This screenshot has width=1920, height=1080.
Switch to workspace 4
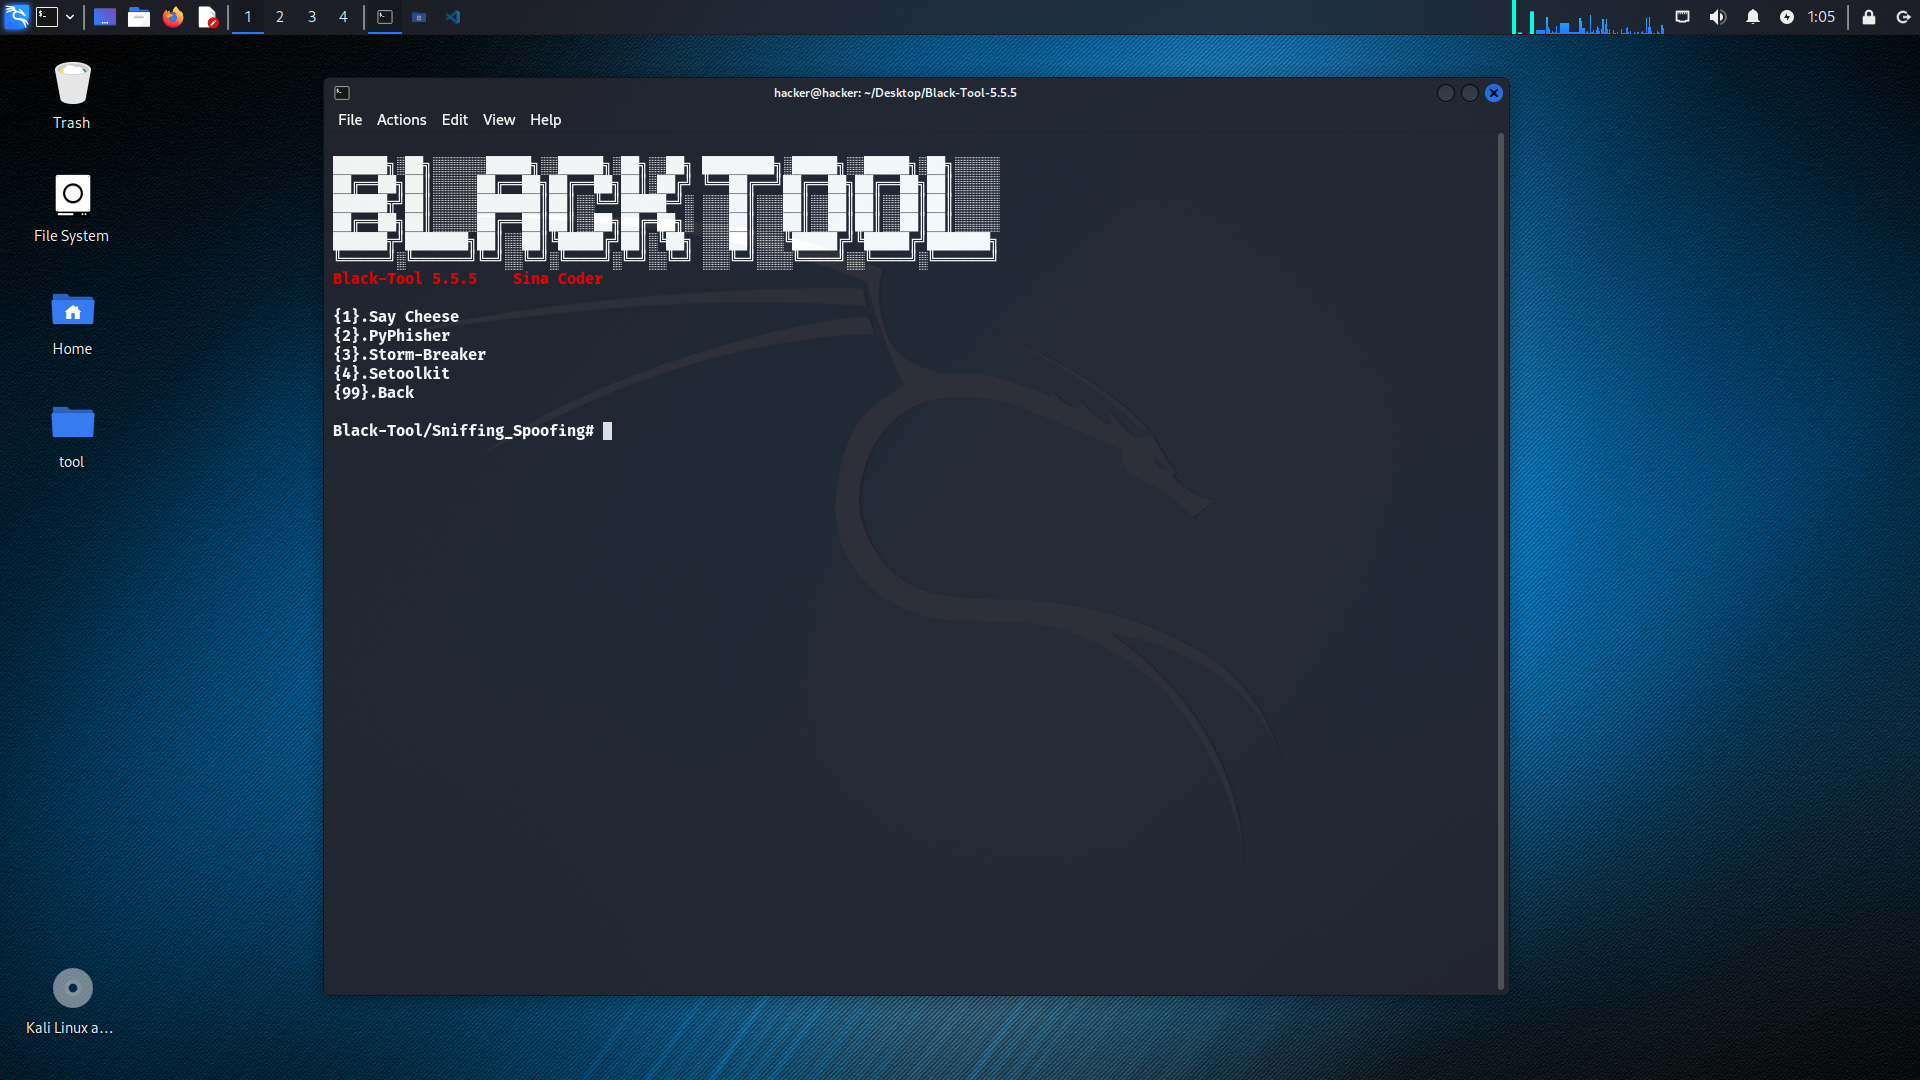tap(343, 17)
